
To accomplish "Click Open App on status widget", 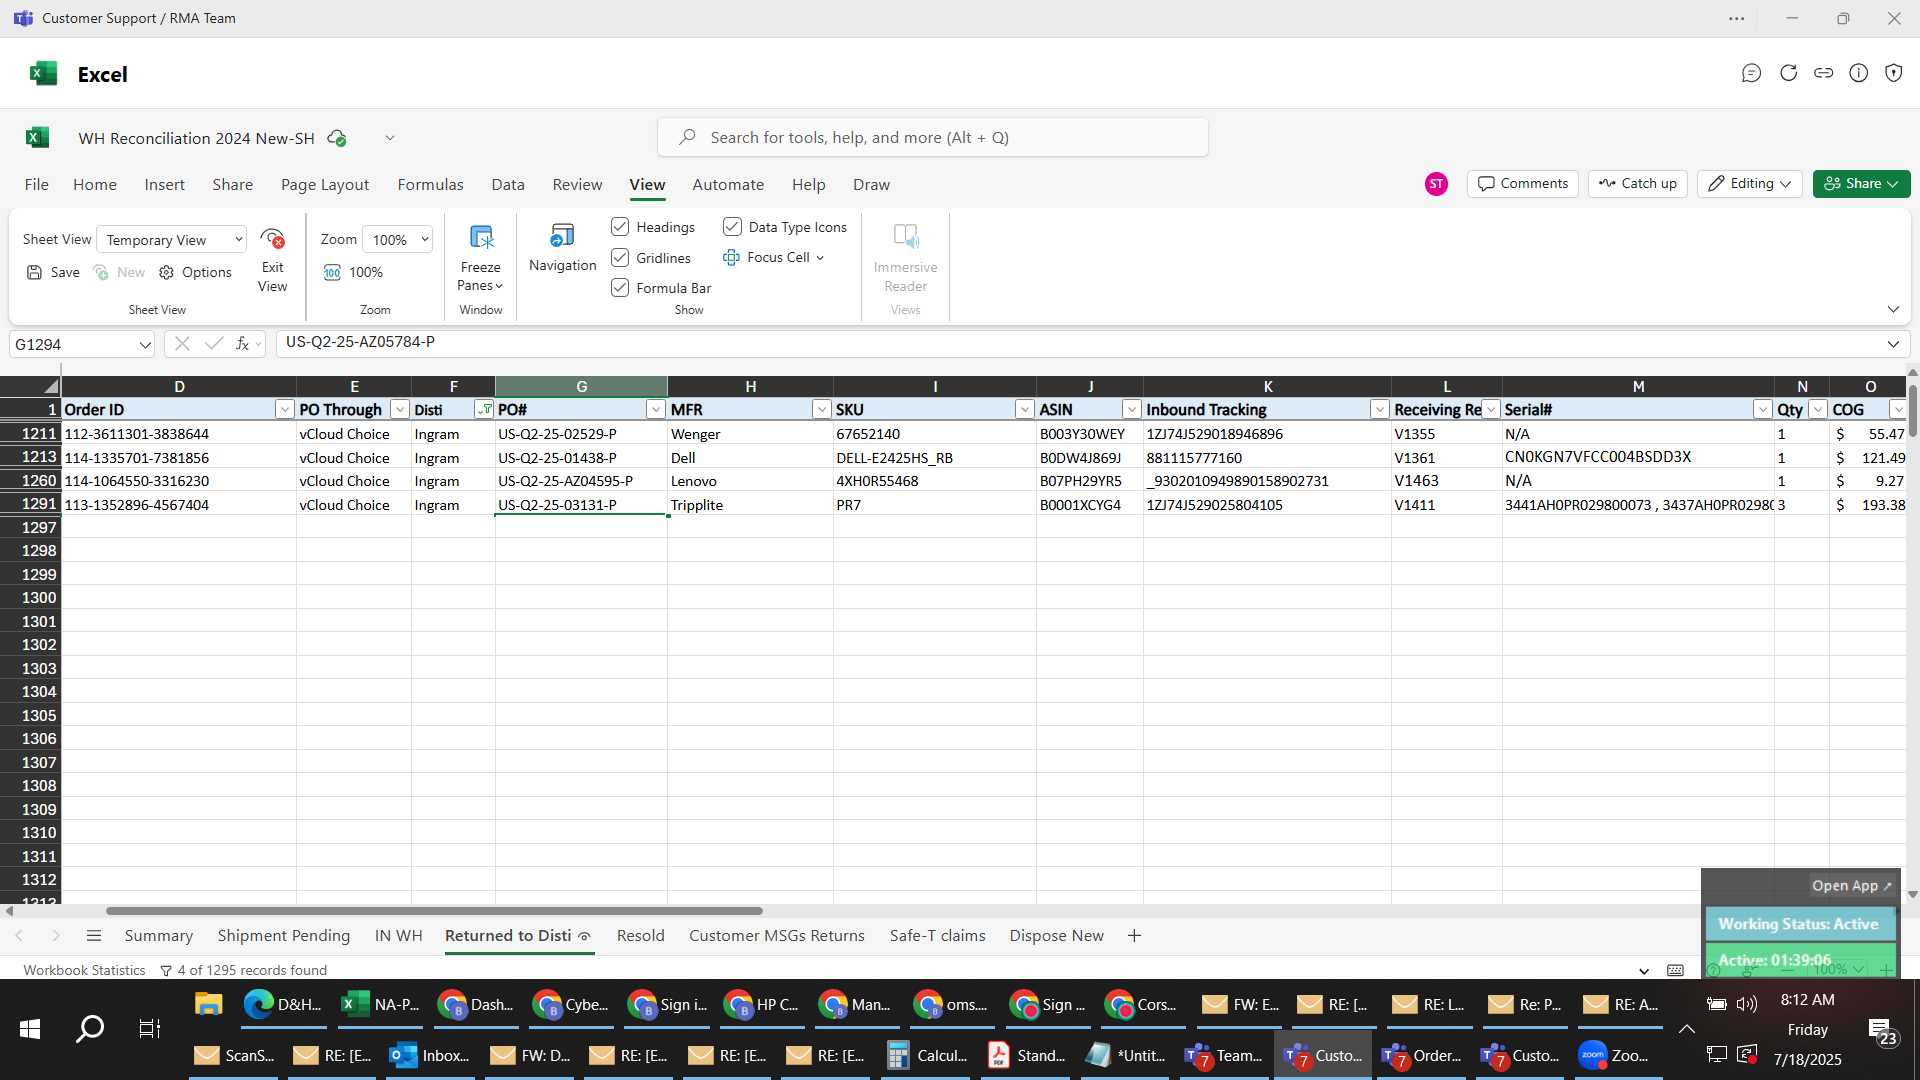I will (1851, 886).
